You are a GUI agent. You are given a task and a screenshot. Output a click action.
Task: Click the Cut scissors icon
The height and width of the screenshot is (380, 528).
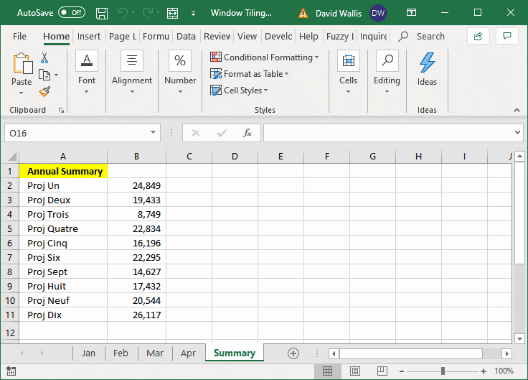pyautogui.click(x=44, y=58)
